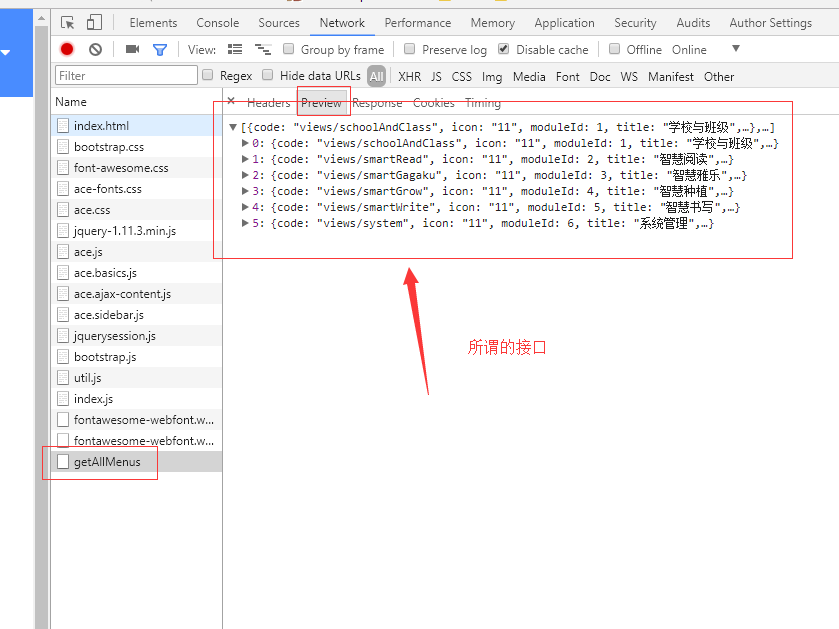The width and height of the screenshot is (839, 629).
Task: Stop recording network log with red button
Action: [x=67, y=49]
